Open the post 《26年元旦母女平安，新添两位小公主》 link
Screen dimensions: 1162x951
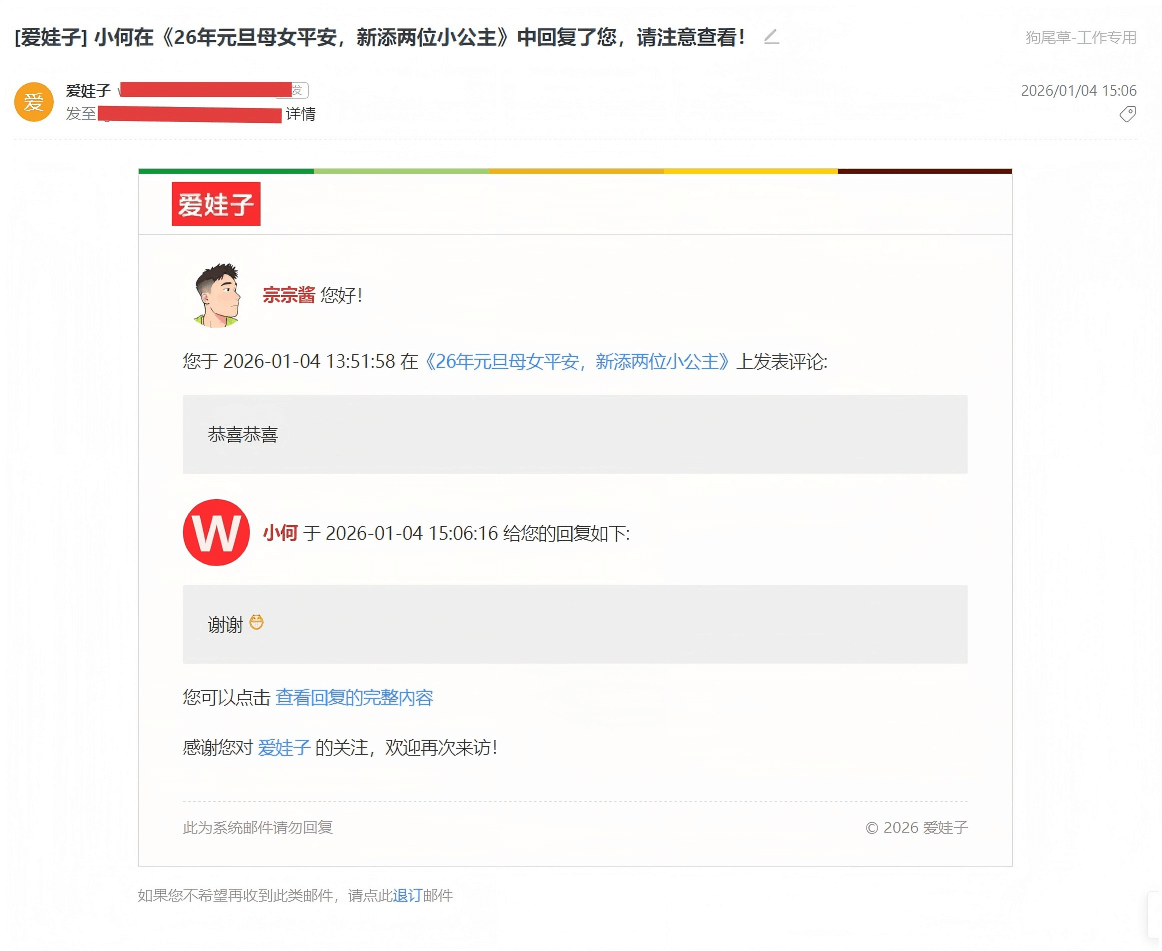click(x=579, y=362)
